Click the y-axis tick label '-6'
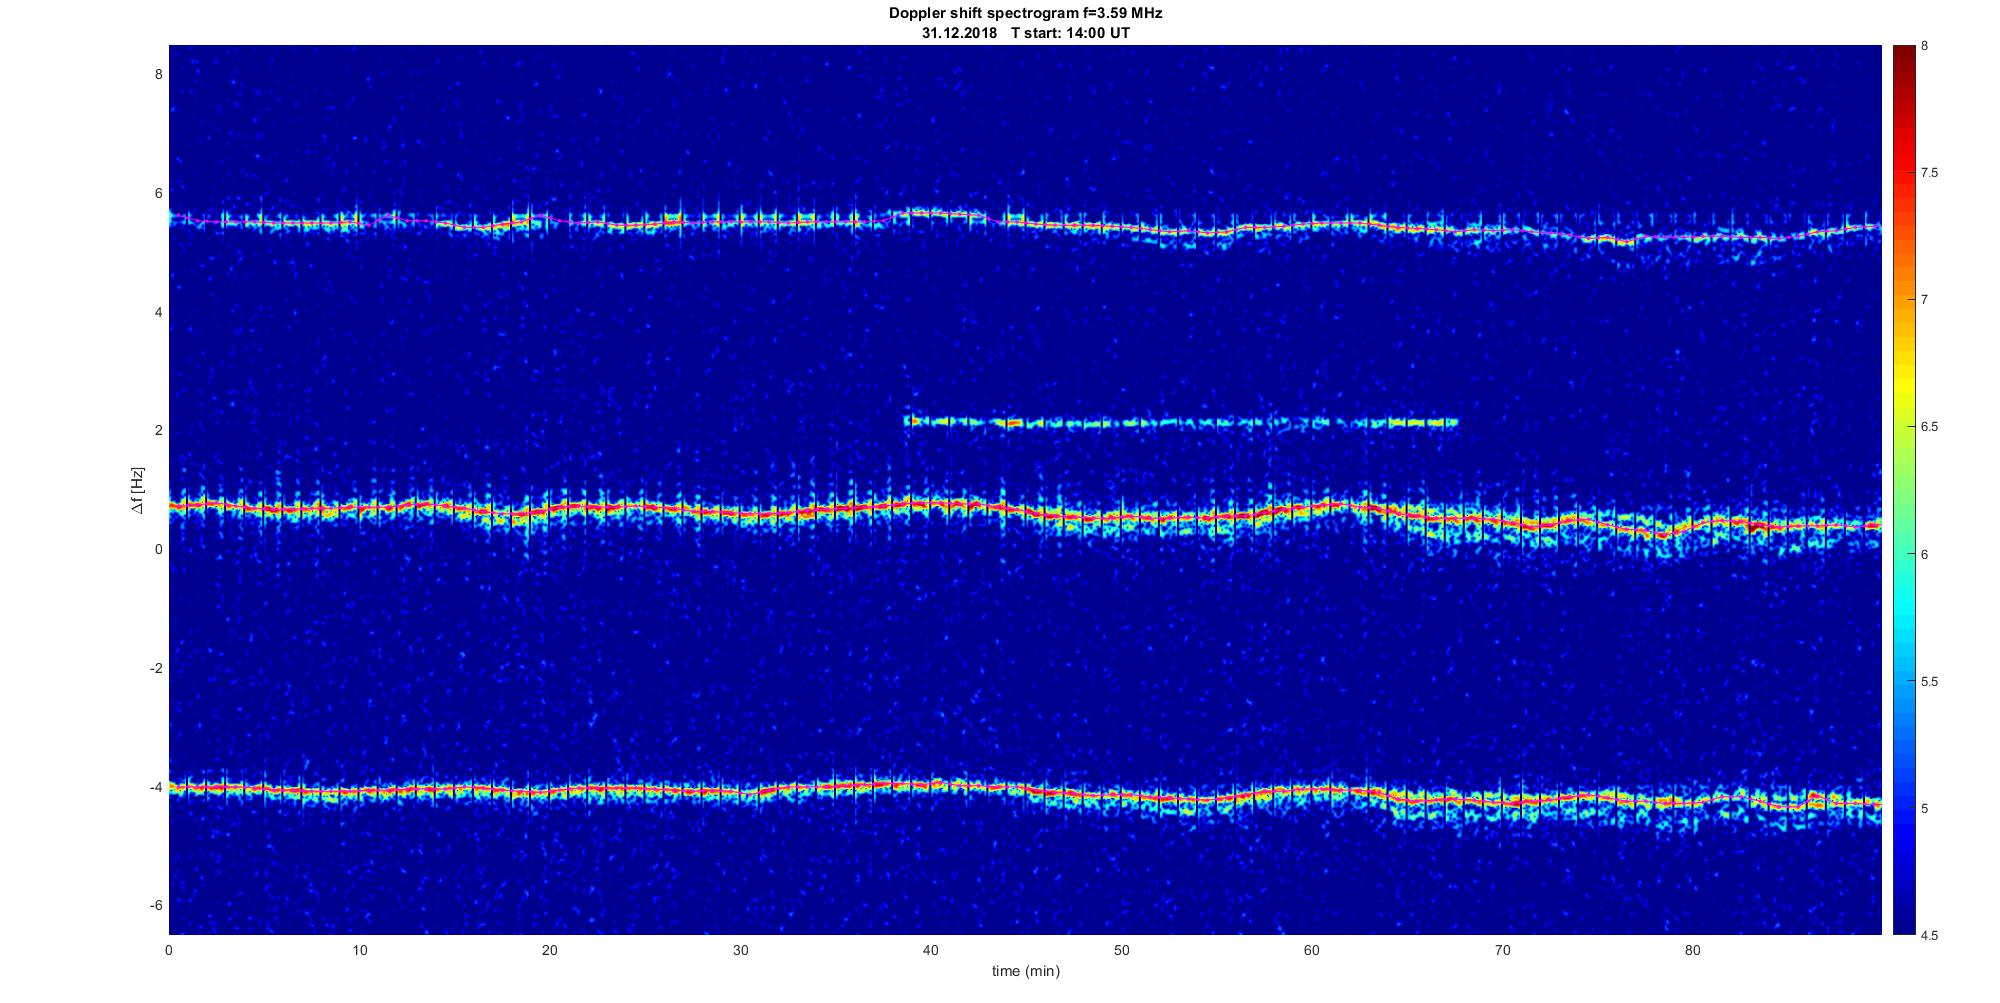Screen dimensions: 2000x1003 (x=155, y=905)
